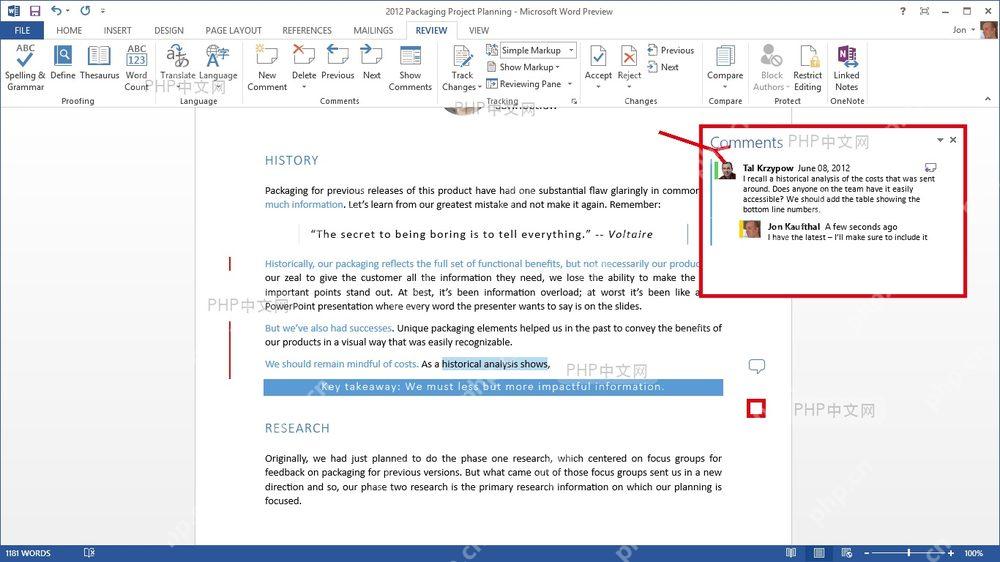
Task: Redo the last action
Action: 85,11
